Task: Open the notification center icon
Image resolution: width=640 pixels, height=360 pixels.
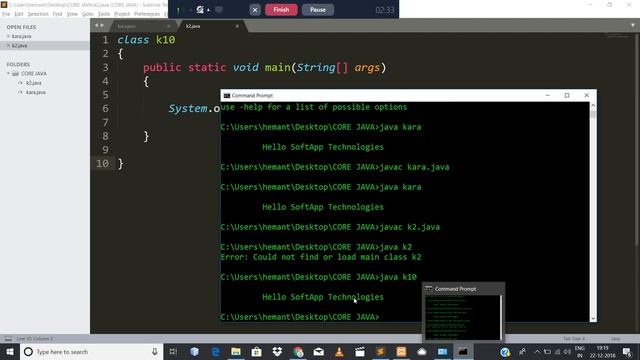Action: coord(627,351)
